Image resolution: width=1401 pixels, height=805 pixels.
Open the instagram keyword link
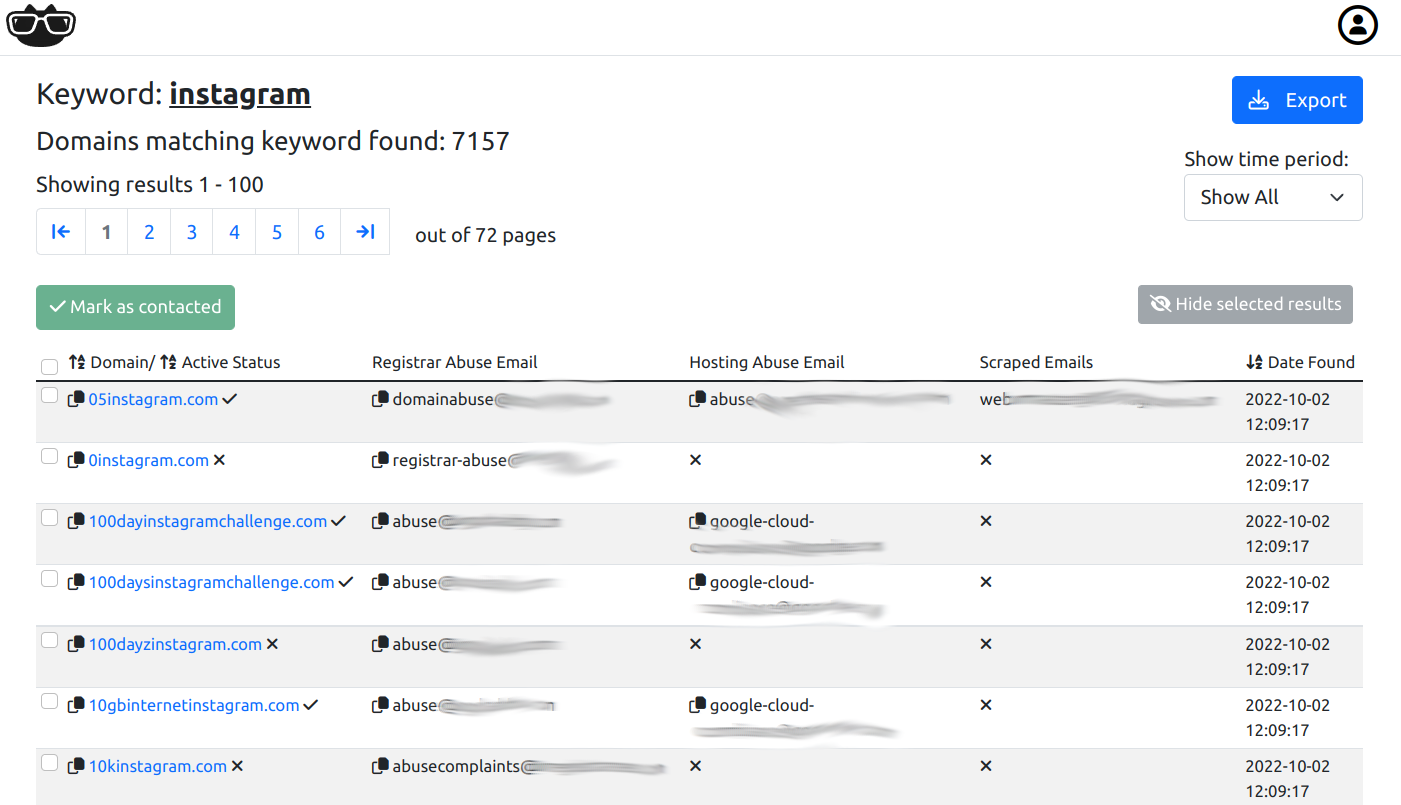coord(240,94)
